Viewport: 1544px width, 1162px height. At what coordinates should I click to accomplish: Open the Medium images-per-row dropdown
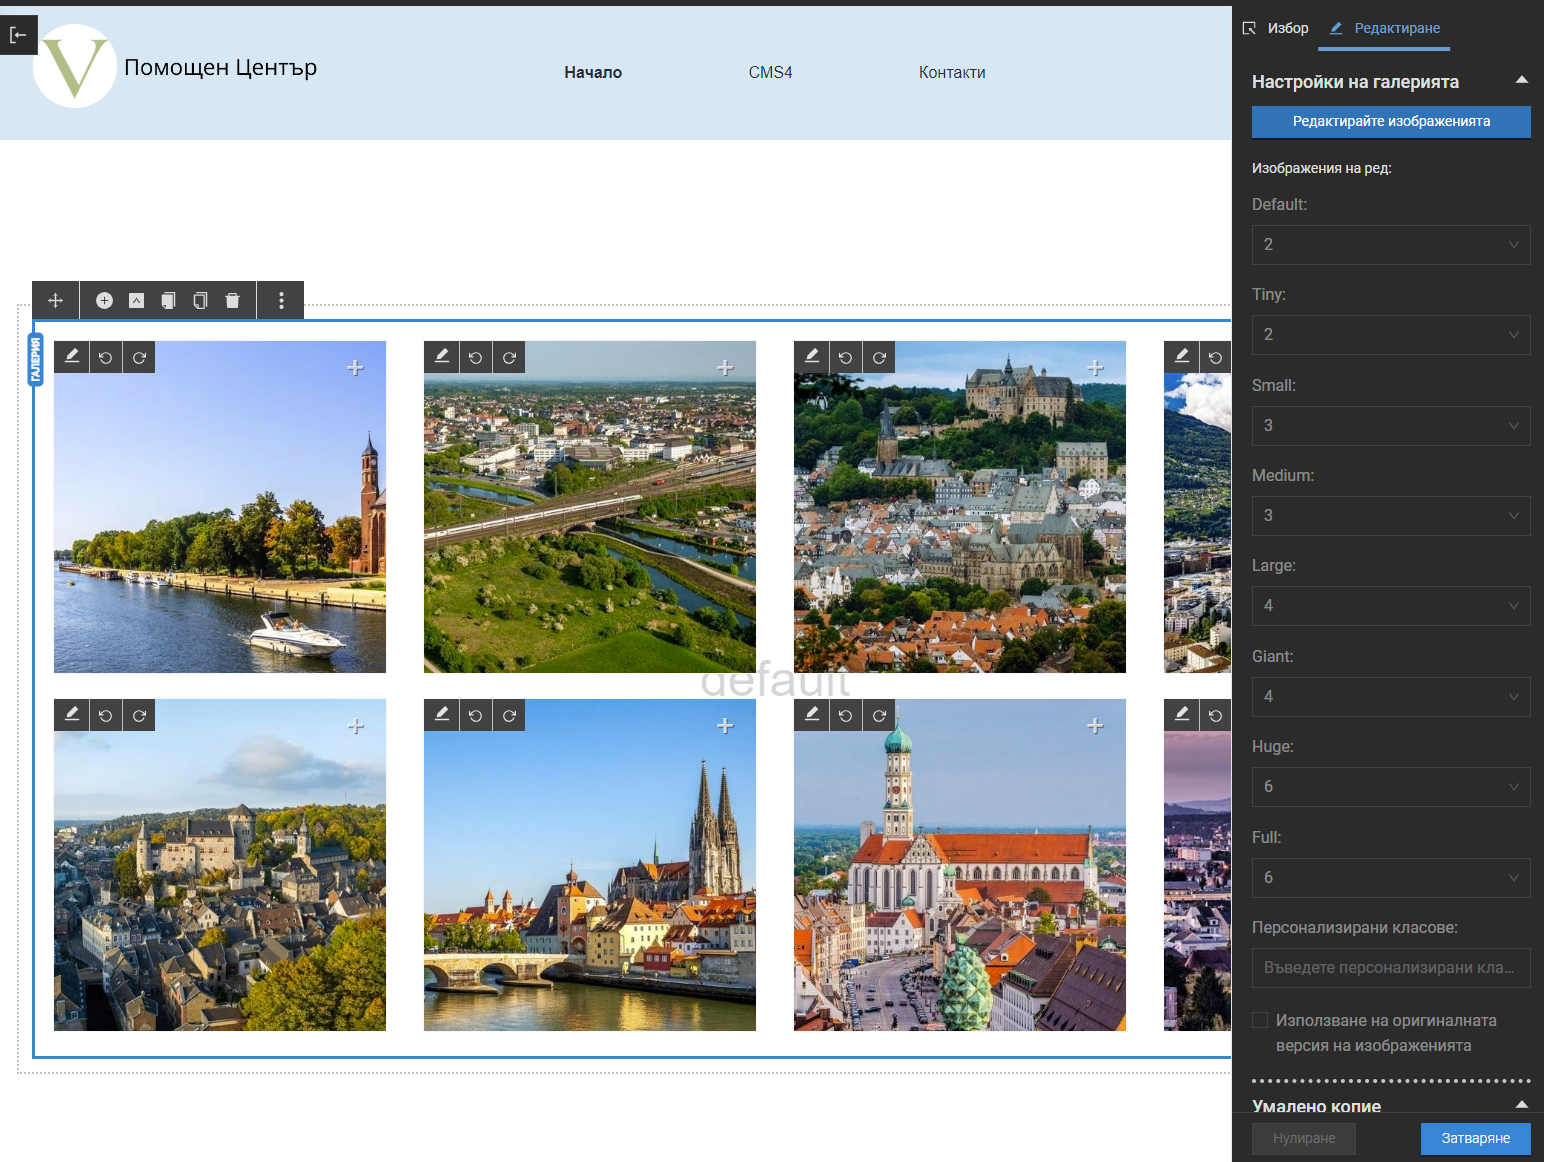1390,516
